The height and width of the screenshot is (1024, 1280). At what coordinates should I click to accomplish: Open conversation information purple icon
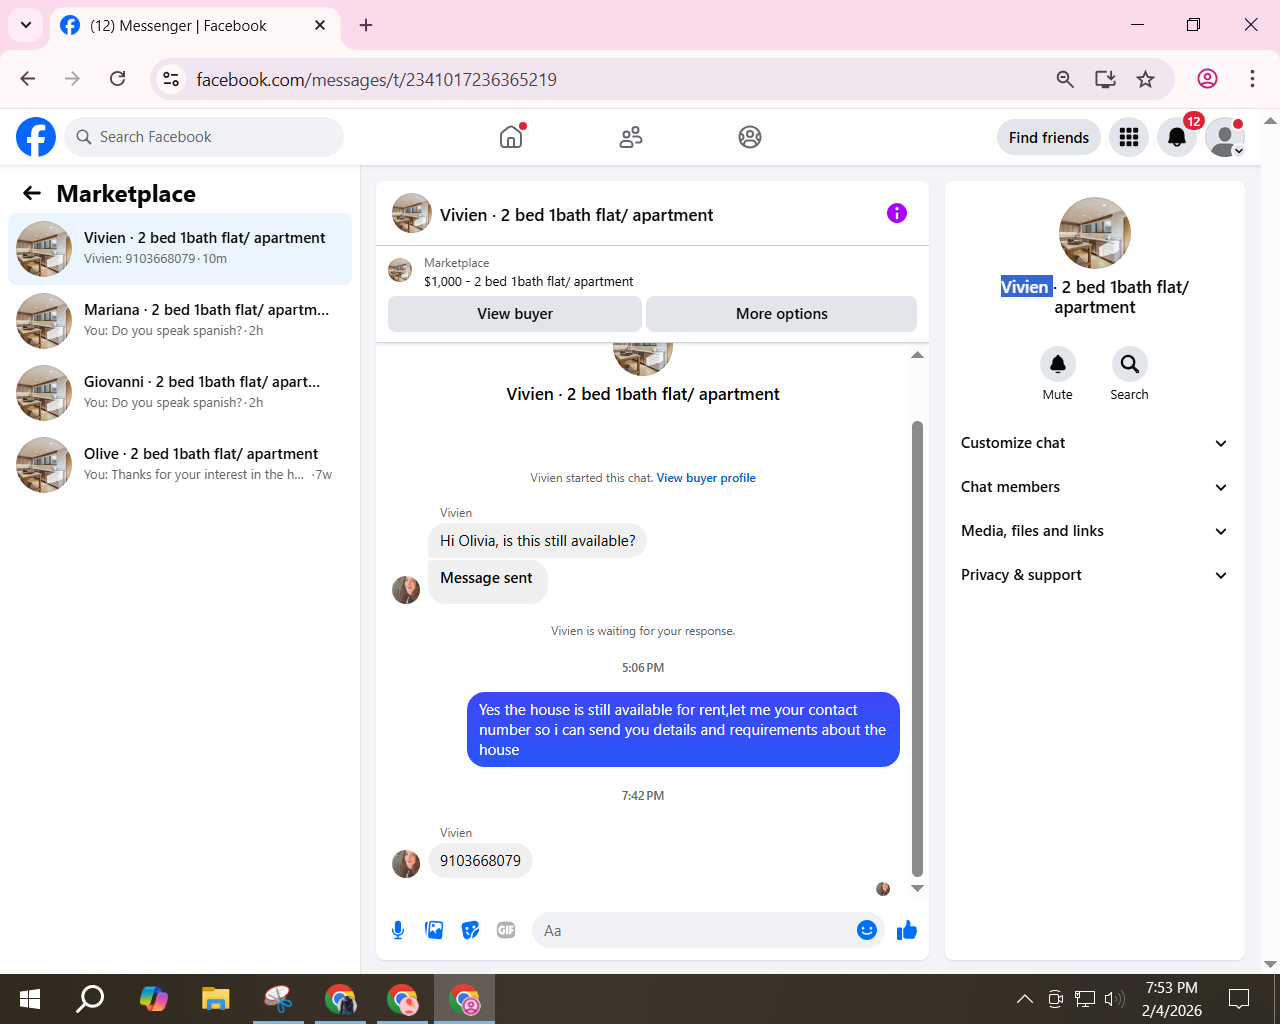point(897,213)
